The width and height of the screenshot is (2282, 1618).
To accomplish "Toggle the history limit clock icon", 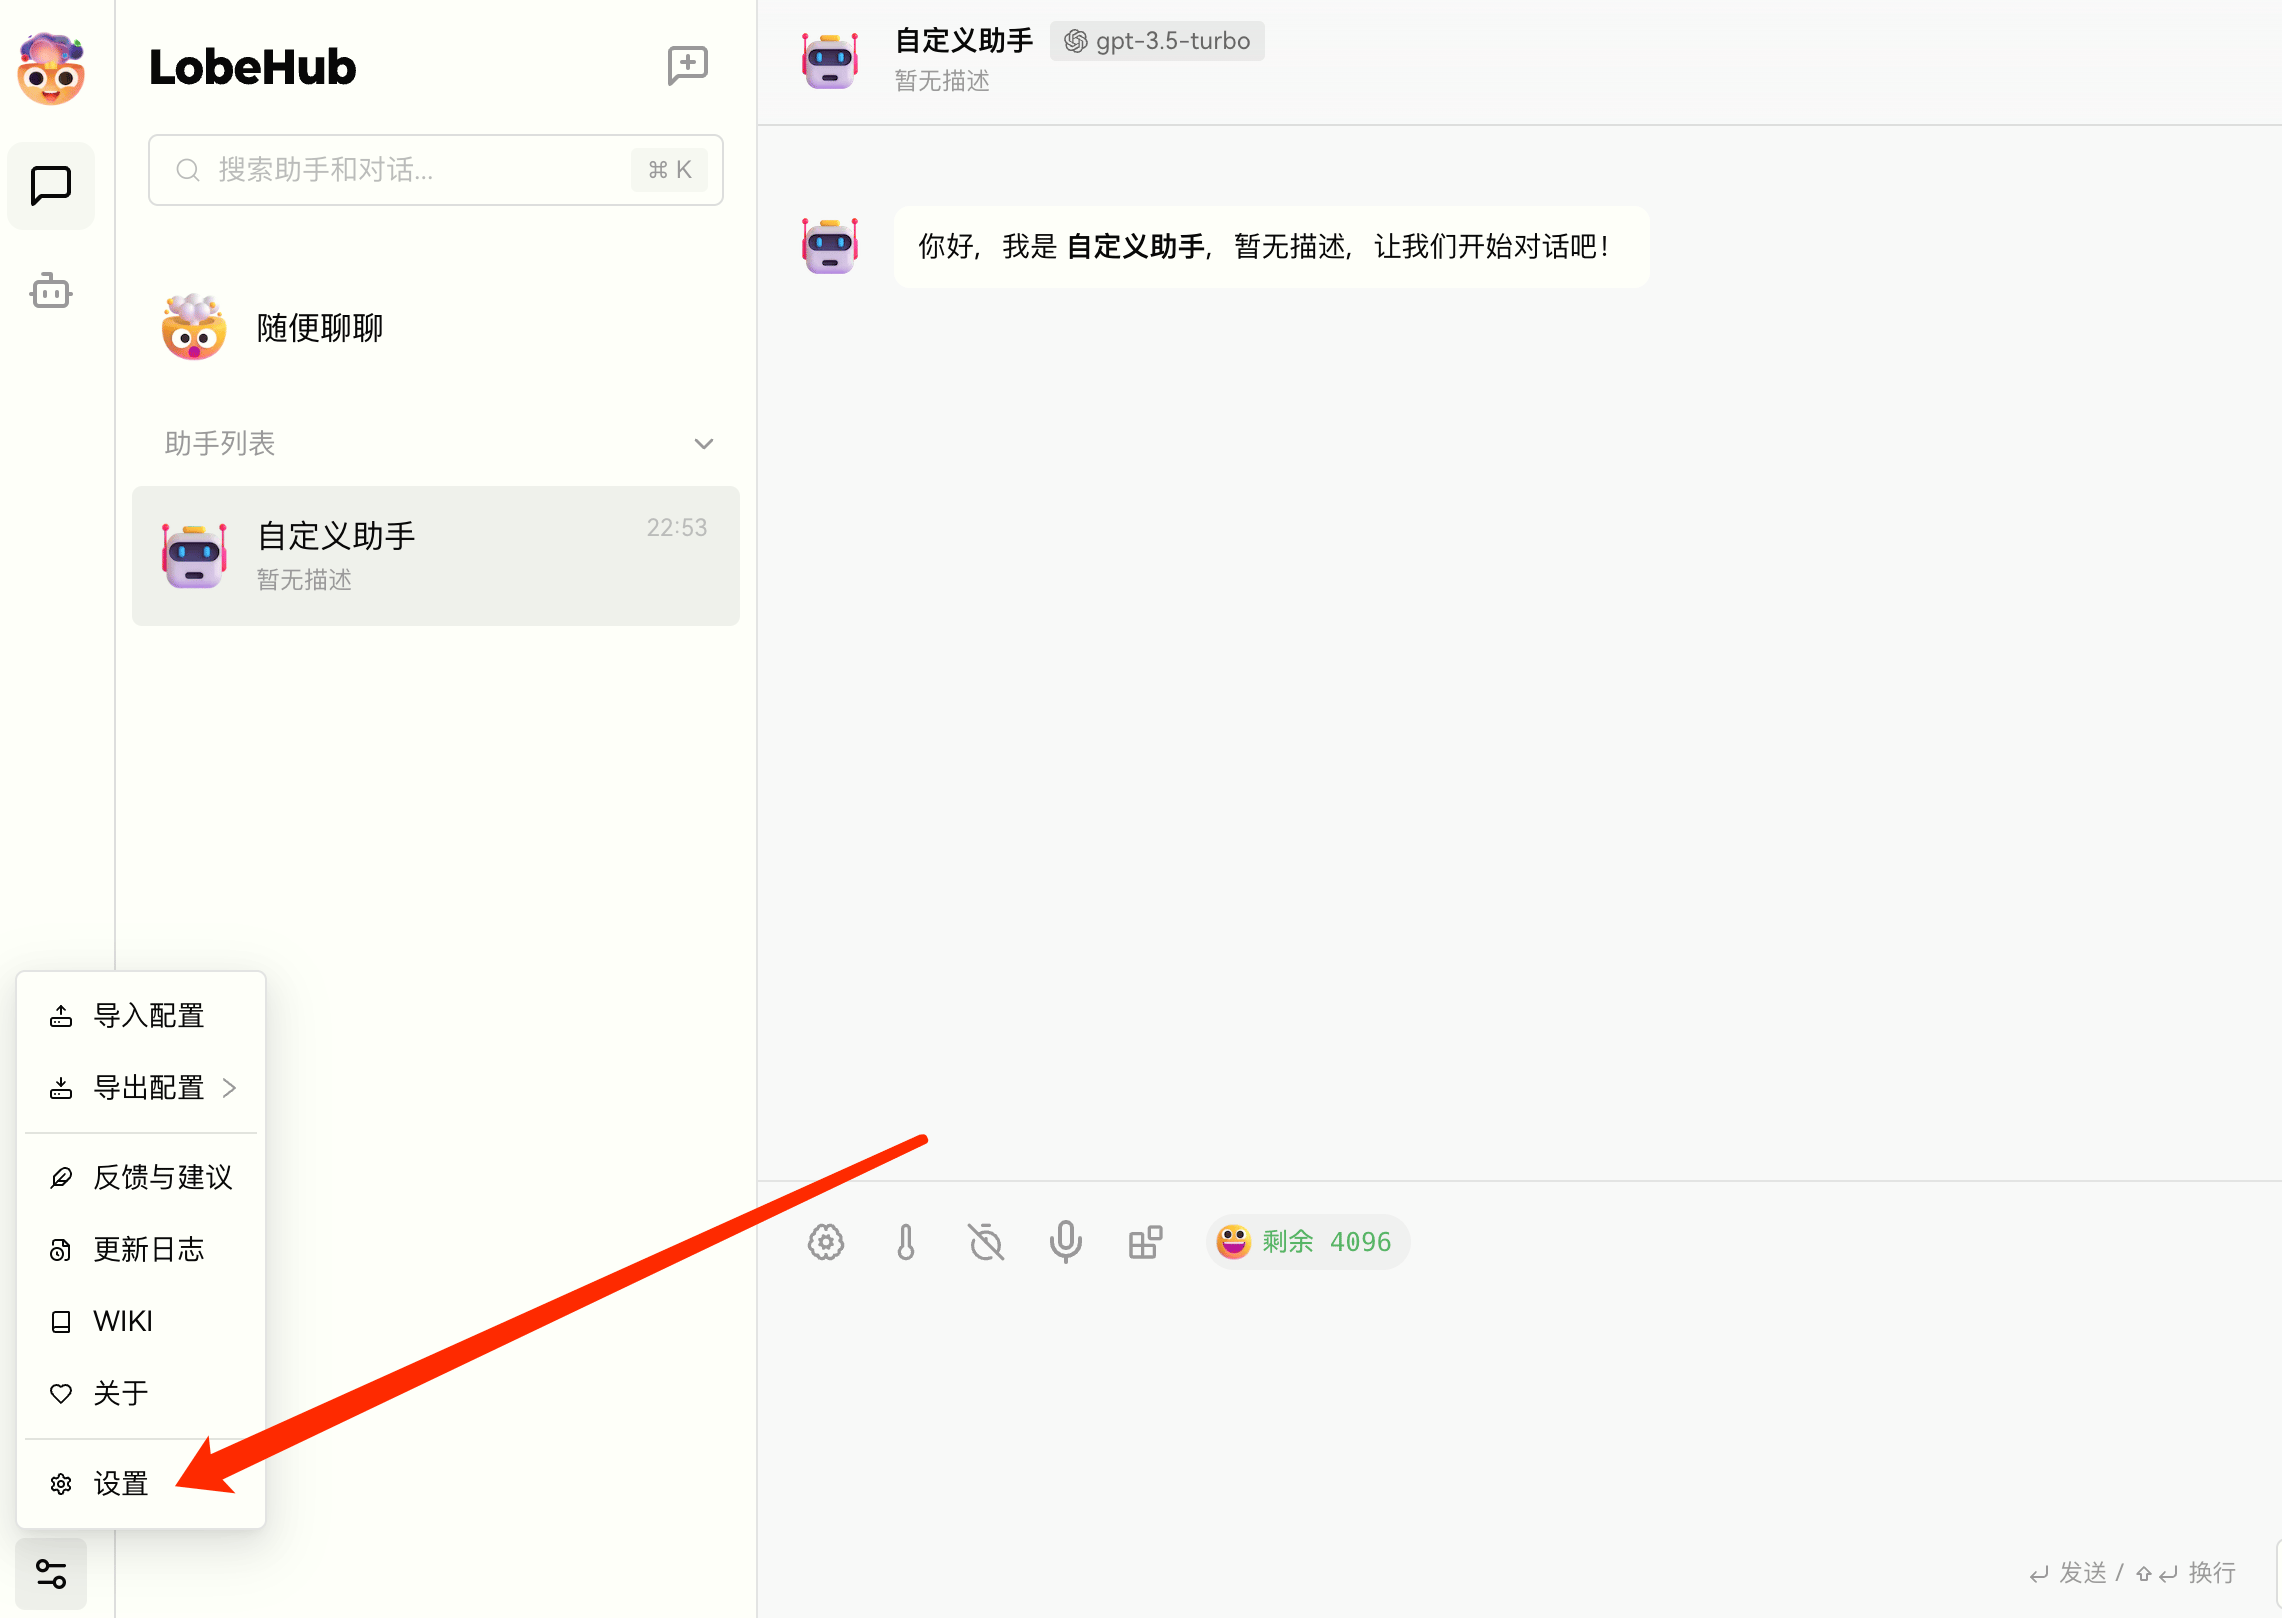I will (986, 1242).
